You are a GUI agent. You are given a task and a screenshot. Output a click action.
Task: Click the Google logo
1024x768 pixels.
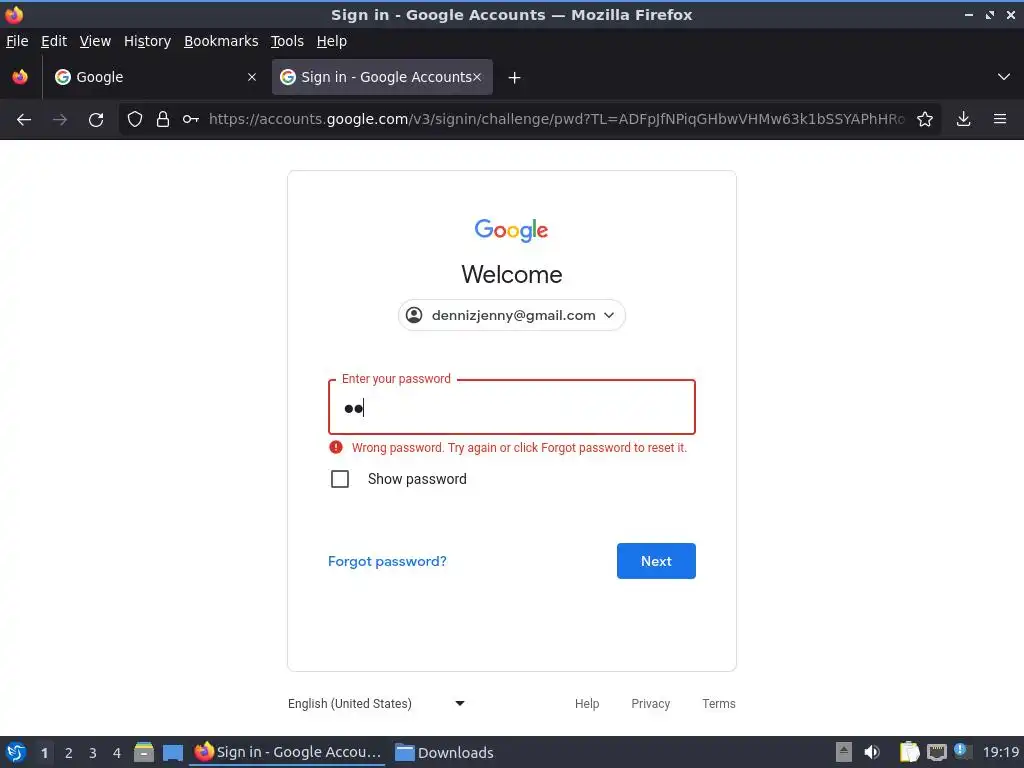click(511, 230)
